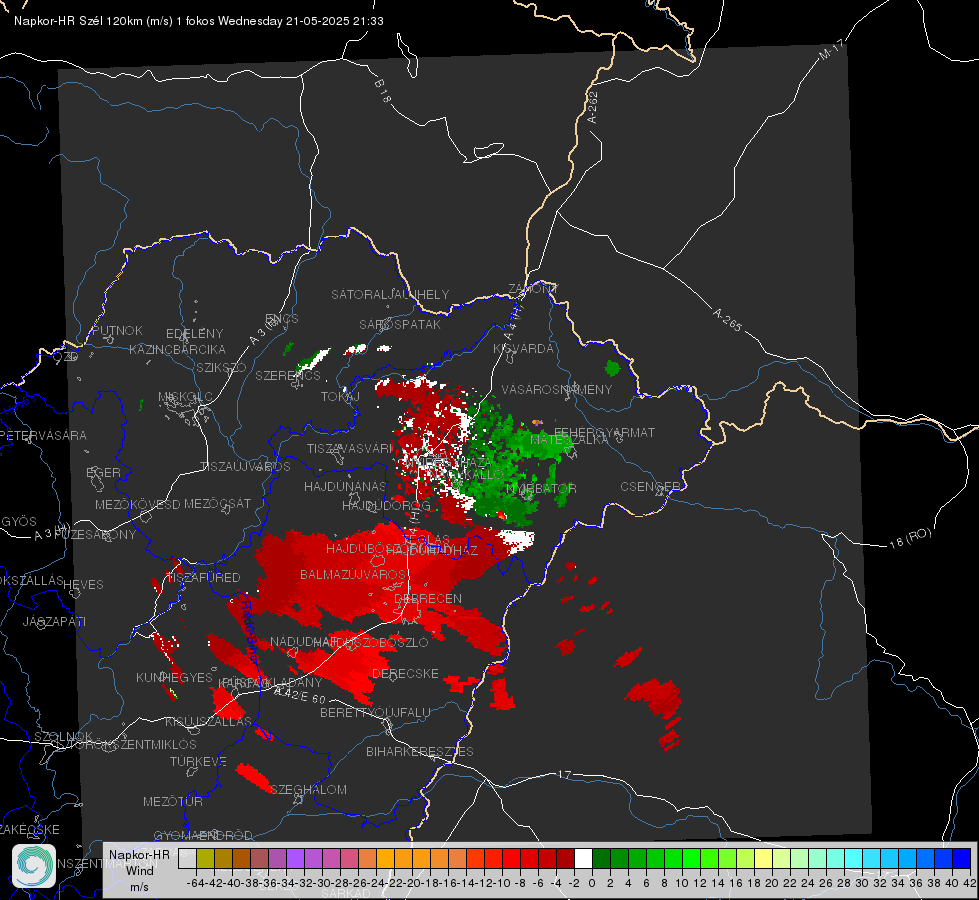Click the GYOMAENDRŐD label

(203, 835)
